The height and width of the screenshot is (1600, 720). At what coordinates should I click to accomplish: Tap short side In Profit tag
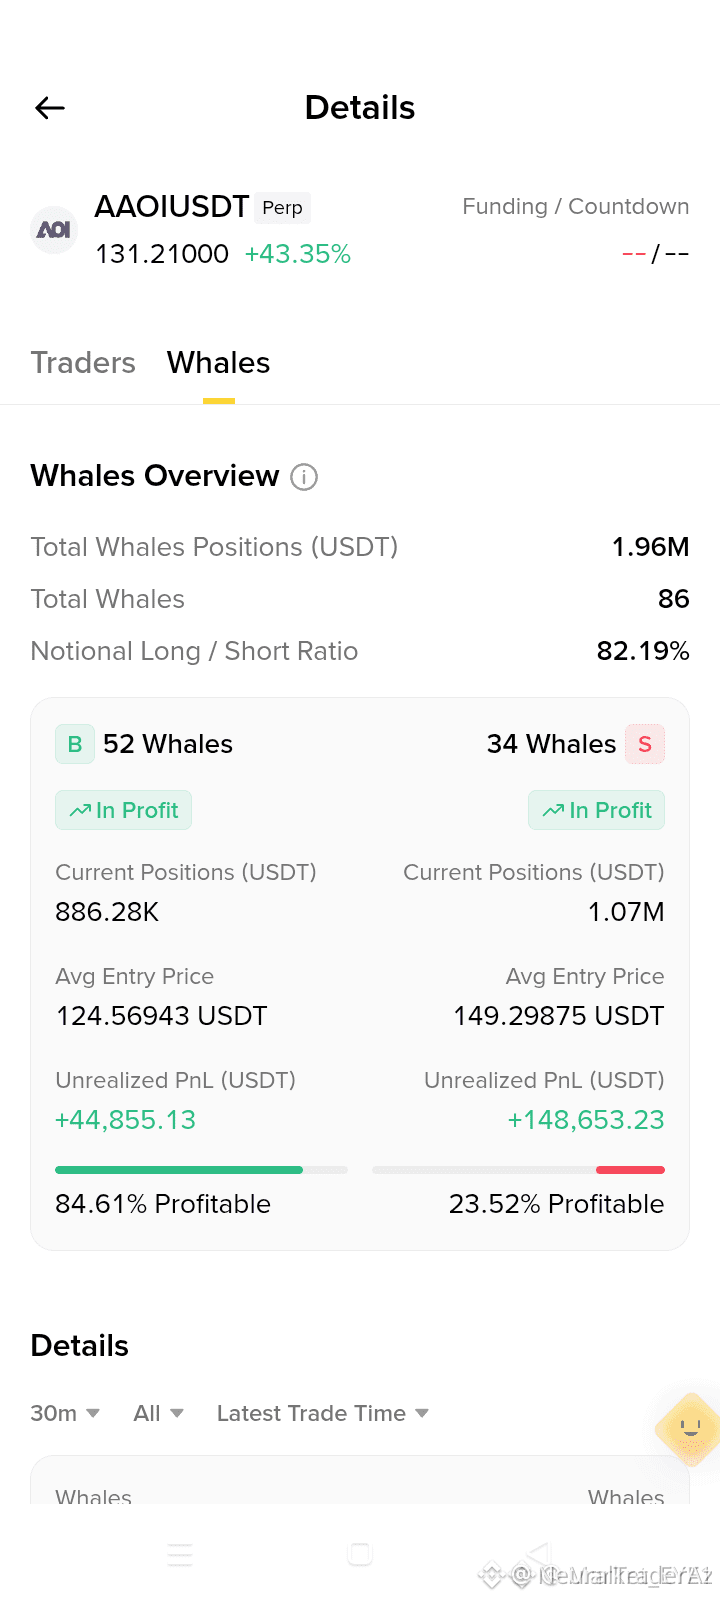[596, 810]
